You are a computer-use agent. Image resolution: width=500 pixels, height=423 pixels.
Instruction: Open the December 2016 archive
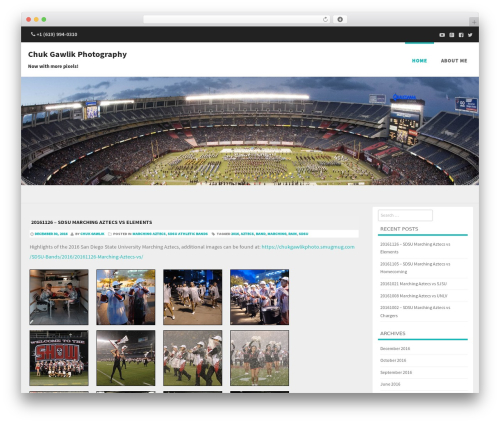[x=395, y=348]
